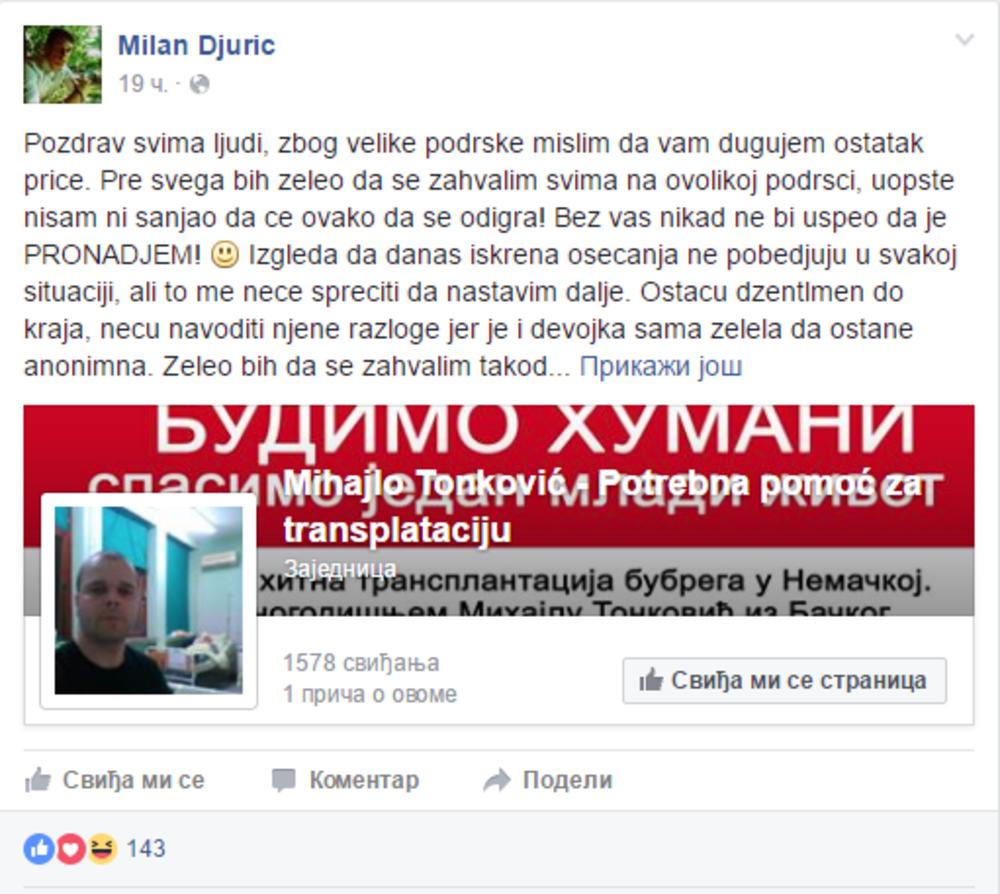Screen dimensions: 1000x894
Task: Click Milan Djuric's profile picture
Action: click(x=62, y=64)
